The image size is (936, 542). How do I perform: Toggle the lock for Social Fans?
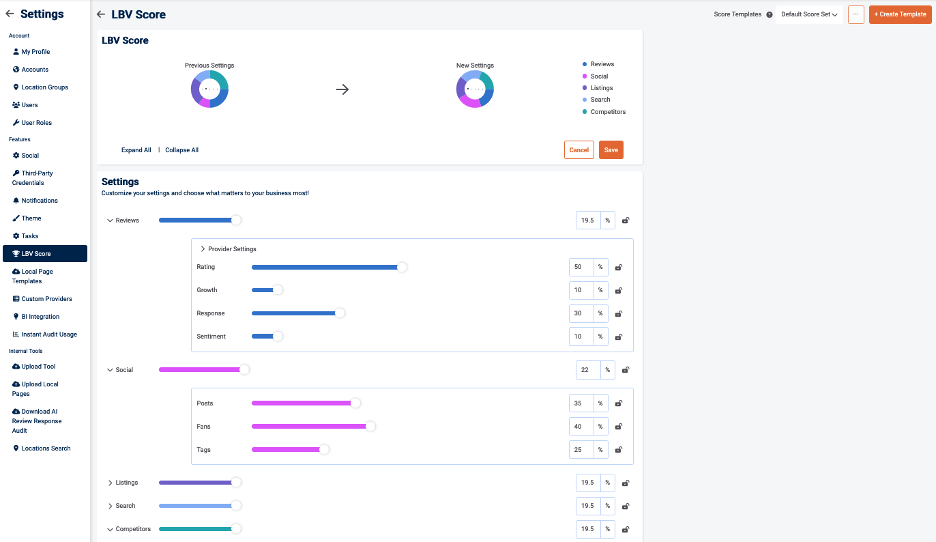click(x=618, y=427)
